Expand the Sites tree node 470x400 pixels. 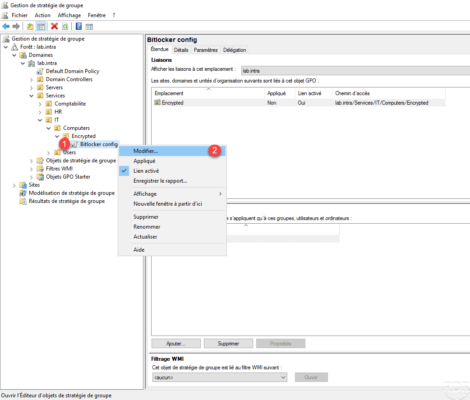point(14,185)
